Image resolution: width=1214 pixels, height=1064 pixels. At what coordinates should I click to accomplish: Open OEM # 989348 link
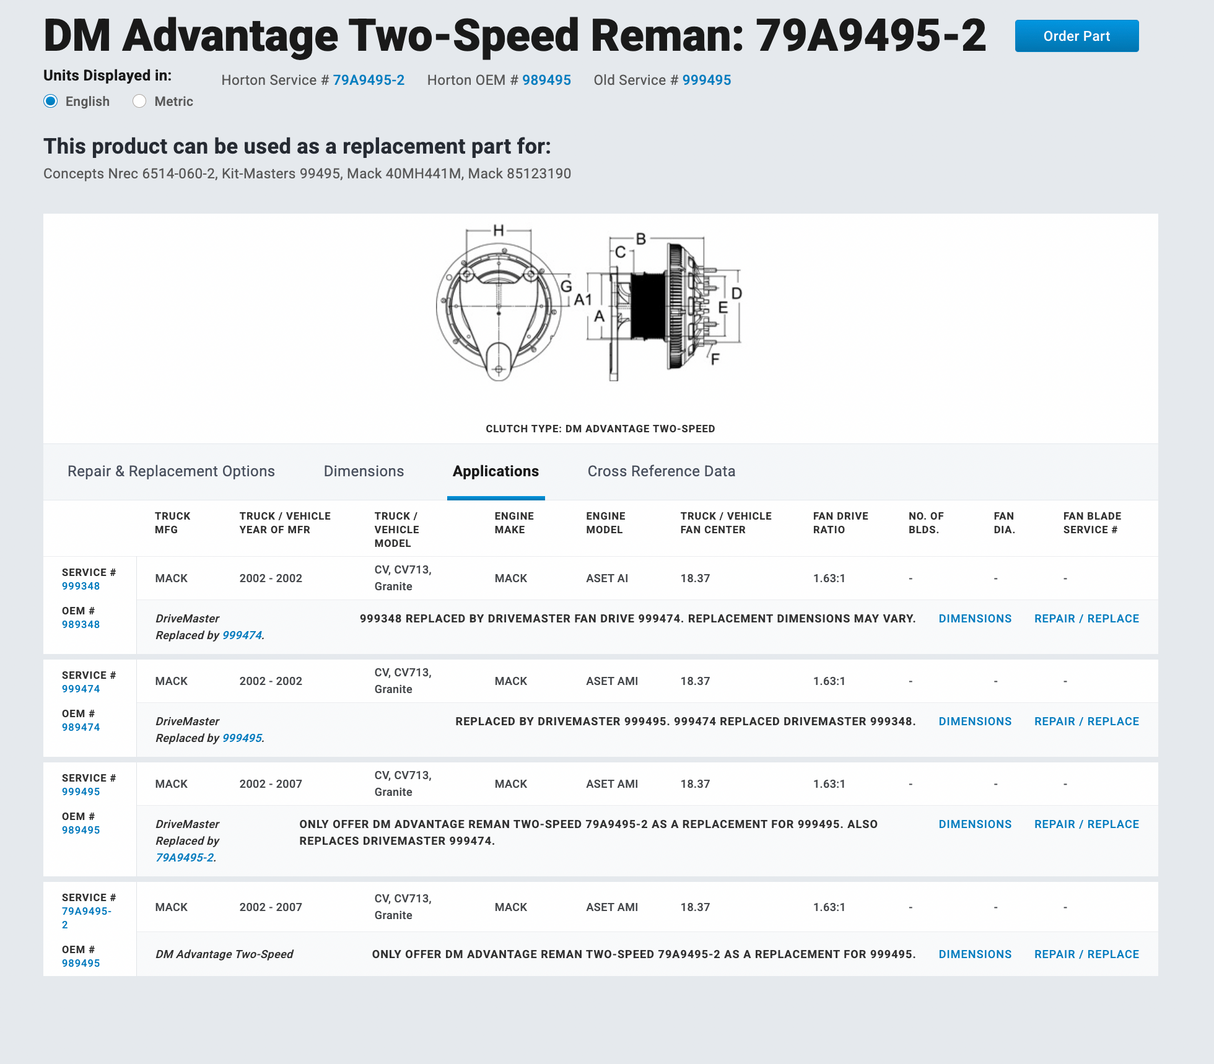pyautogui.click(x=81, y=624)
